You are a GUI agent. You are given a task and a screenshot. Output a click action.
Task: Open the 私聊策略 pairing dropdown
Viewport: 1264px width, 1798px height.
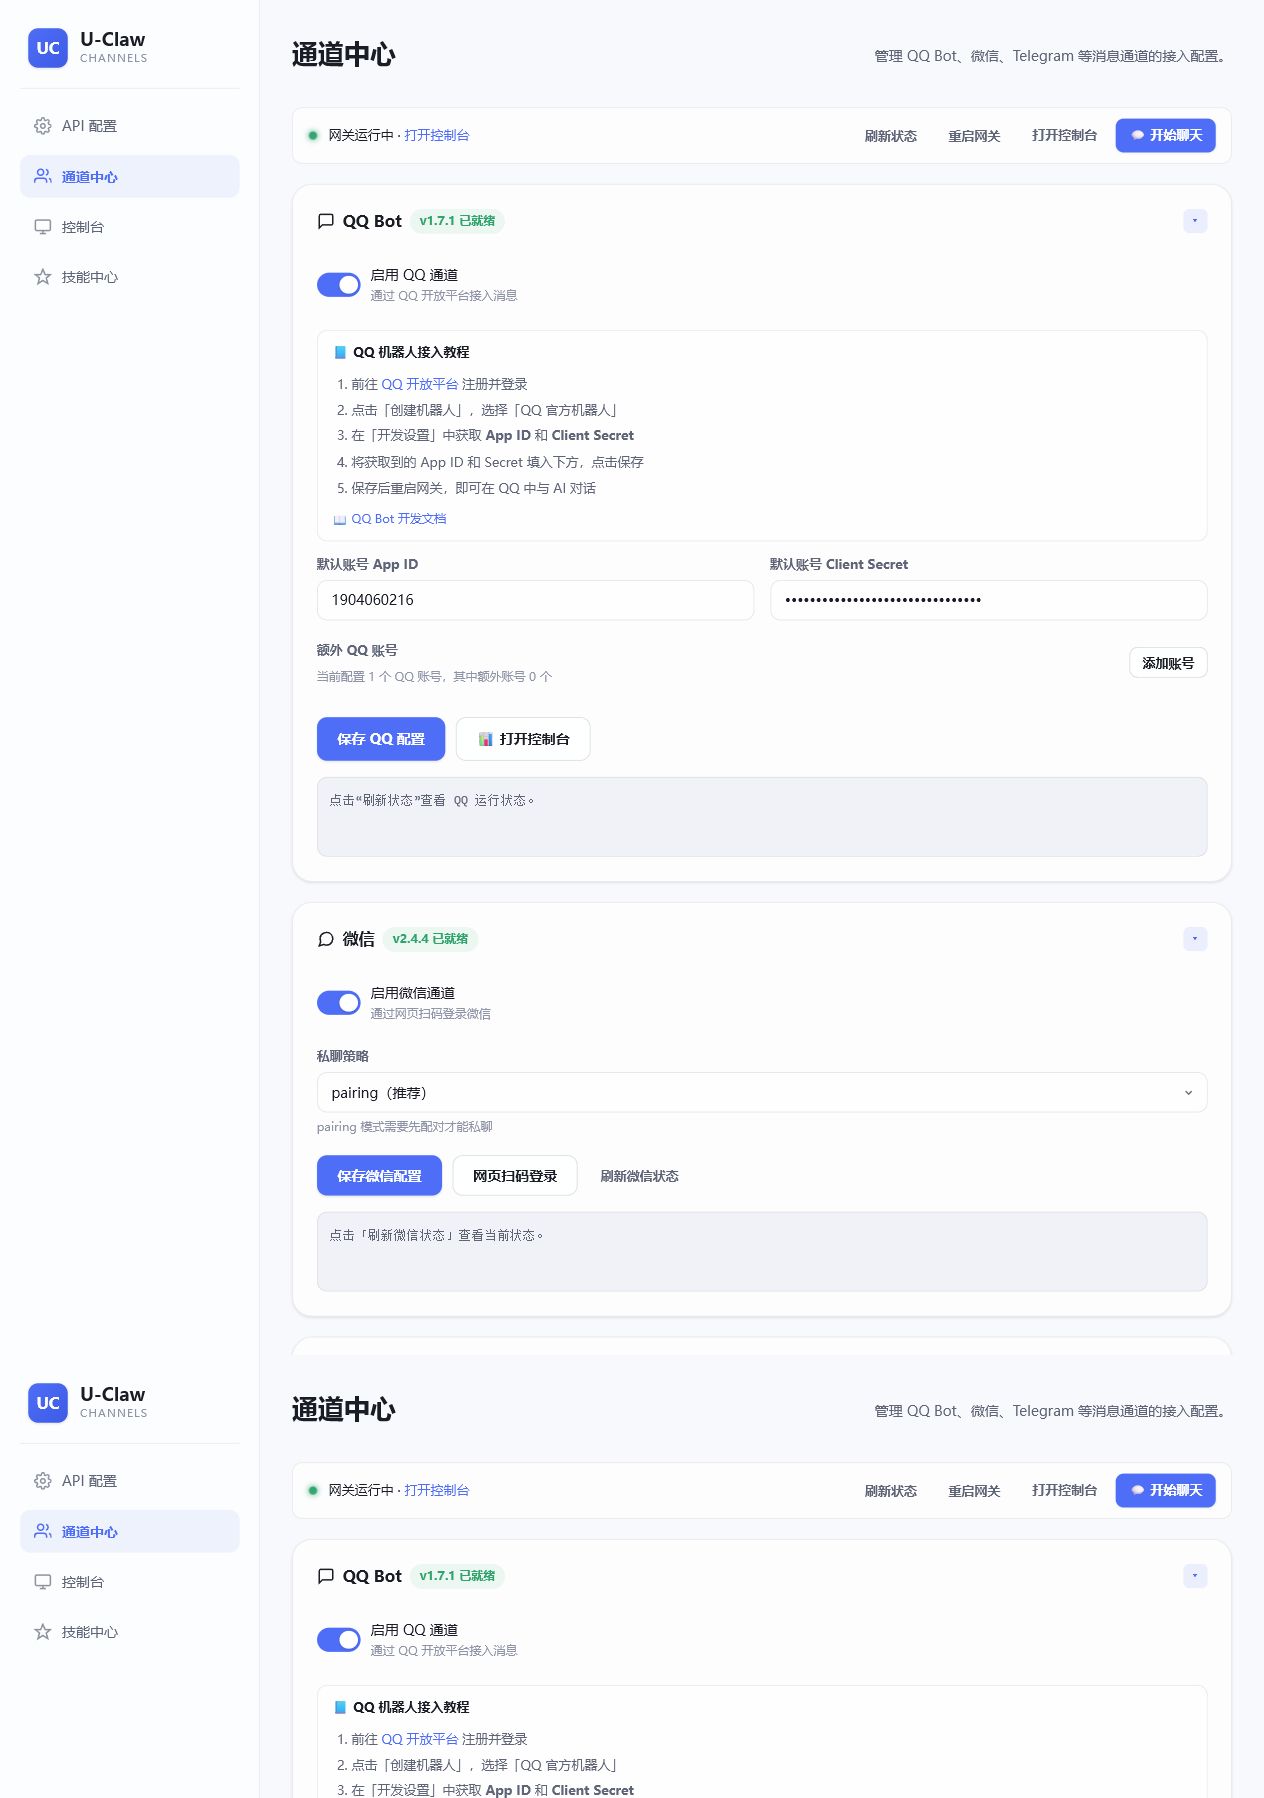762,1093
